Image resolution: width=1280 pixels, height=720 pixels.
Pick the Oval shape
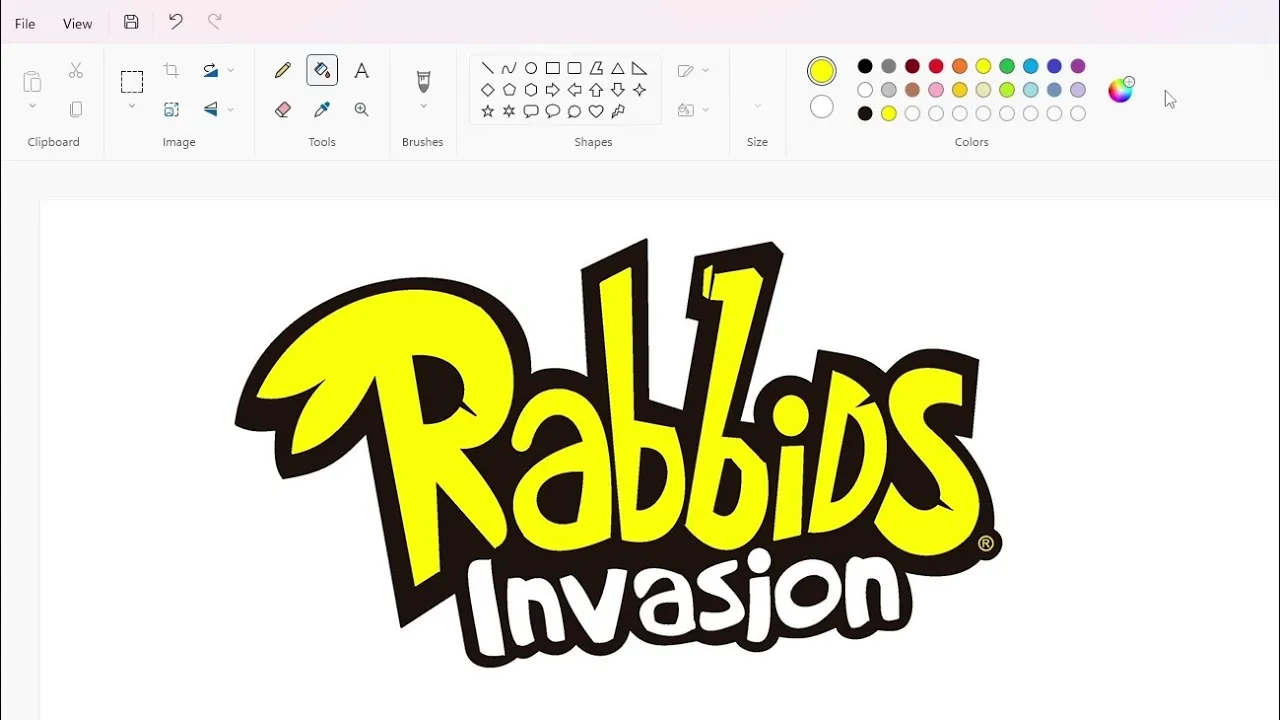point(531,68)
